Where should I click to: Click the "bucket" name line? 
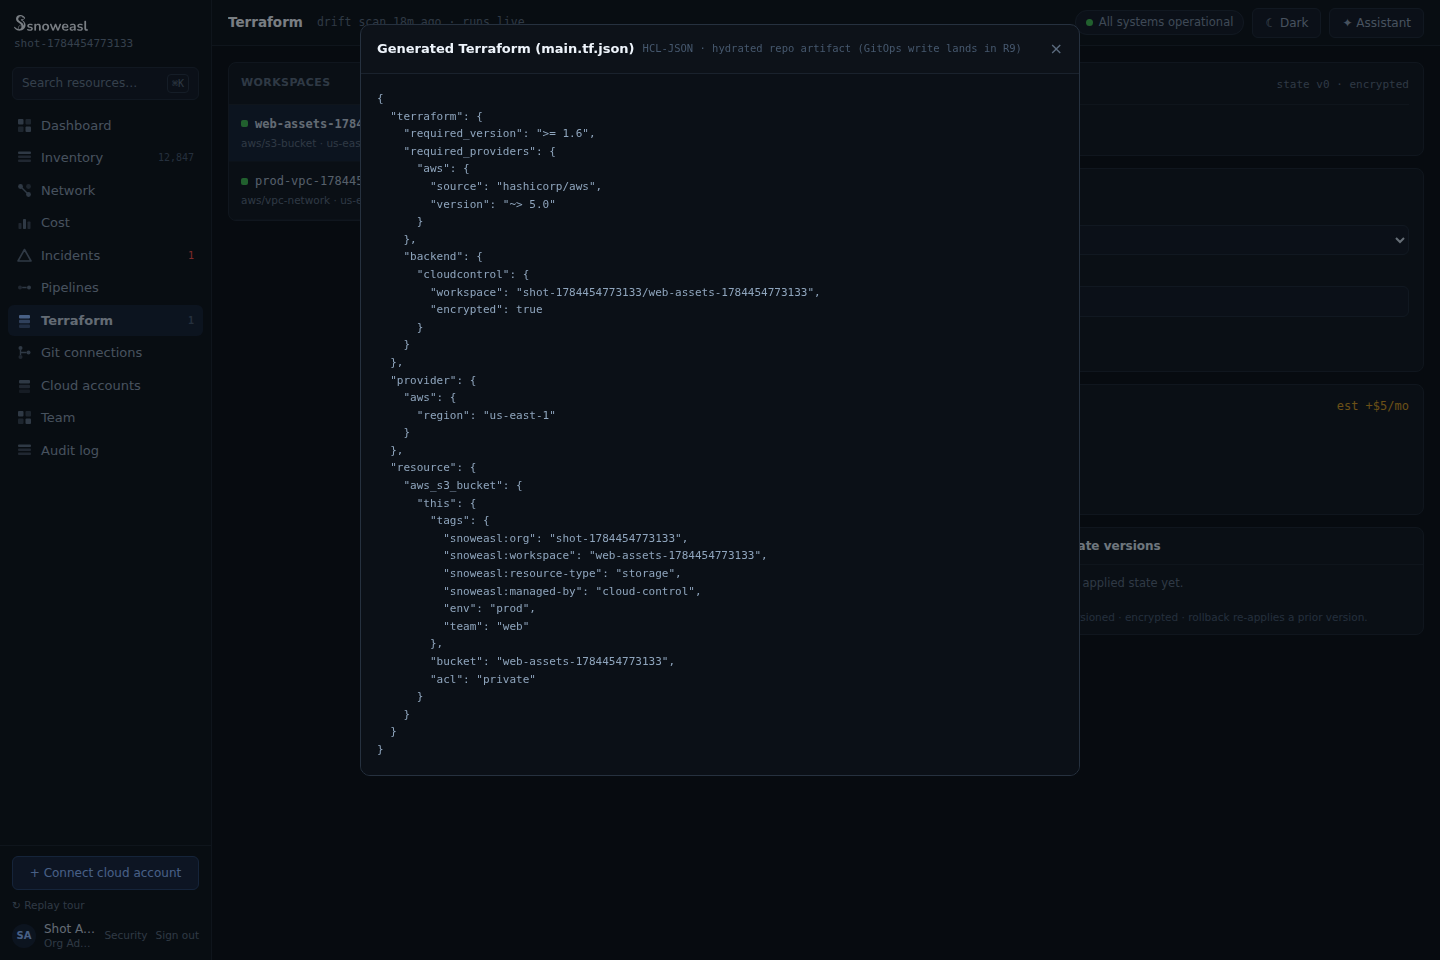point(552,662)
